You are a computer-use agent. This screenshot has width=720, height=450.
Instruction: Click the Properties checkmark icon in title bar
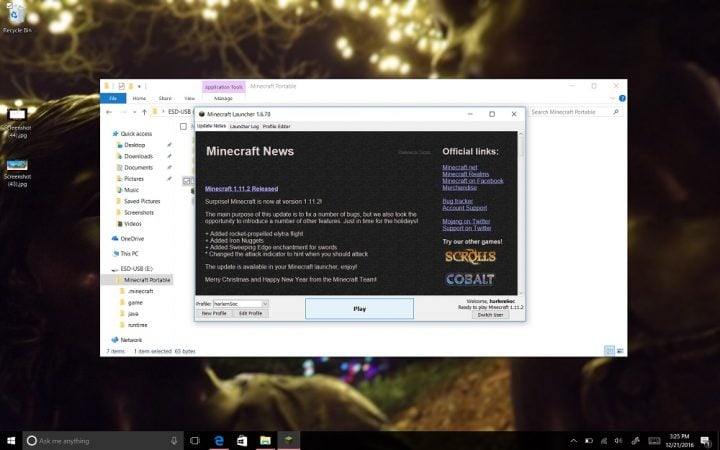point(121,86)
